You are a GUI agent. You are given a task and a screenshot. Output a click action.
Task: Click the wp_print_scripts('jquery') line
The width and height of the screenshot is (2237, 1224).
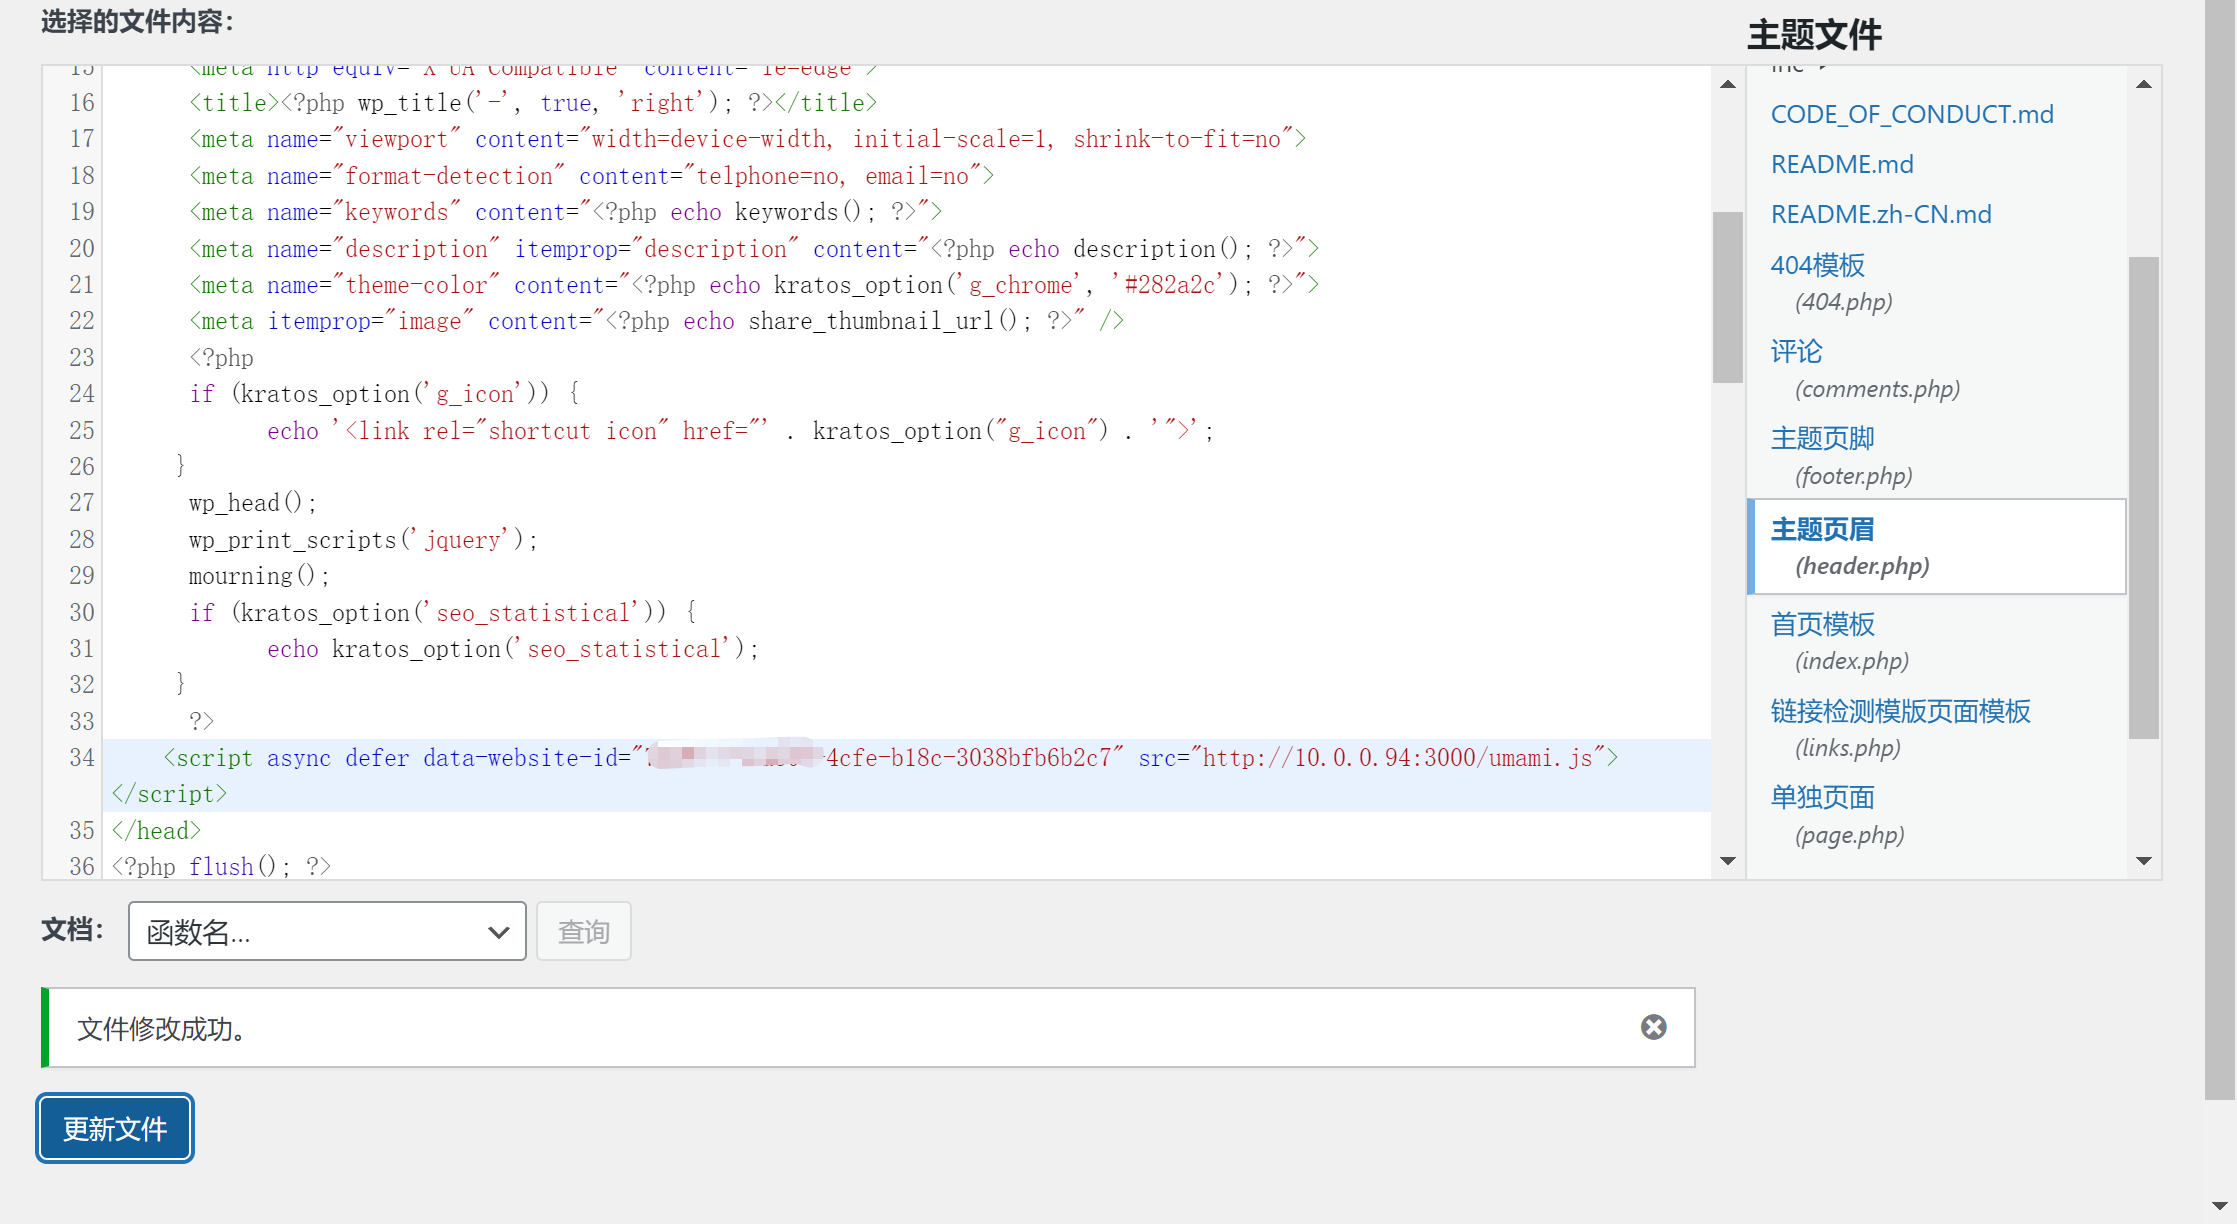click(x=363, y=540)
